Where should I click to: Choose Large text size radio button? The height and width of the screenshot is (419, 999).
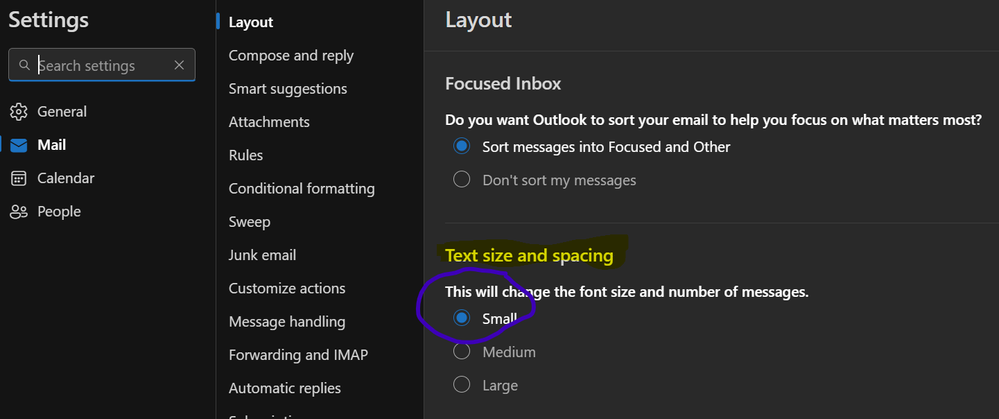pos(462,385)
